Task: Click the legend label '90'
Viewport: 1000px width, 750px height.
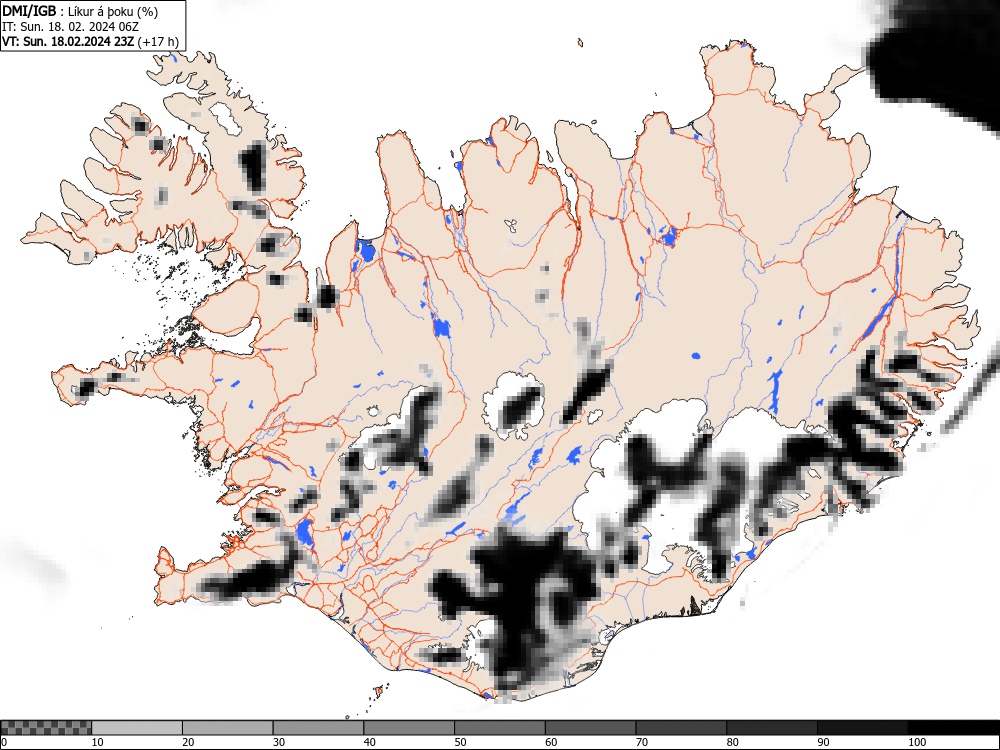Action: pyautogui.click(x=823, y=742)
